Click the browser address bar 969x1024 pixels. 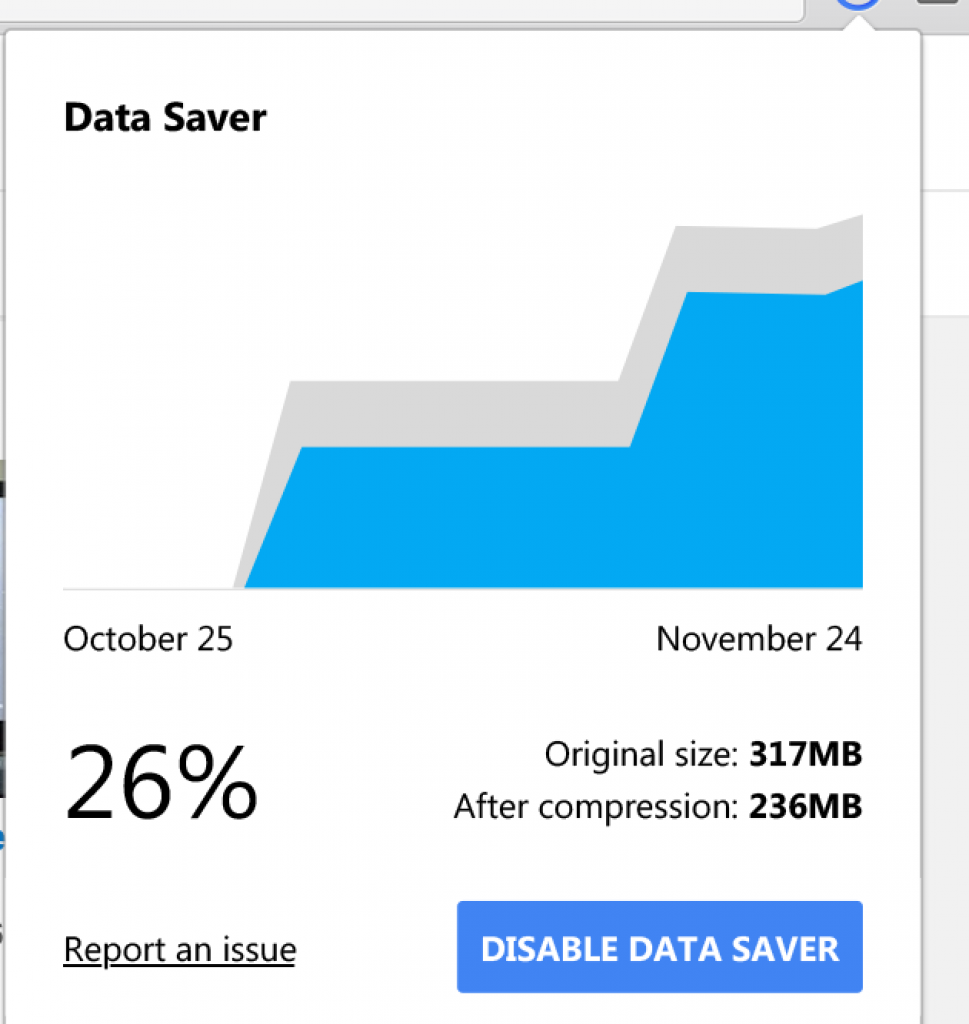coord(400,9)
